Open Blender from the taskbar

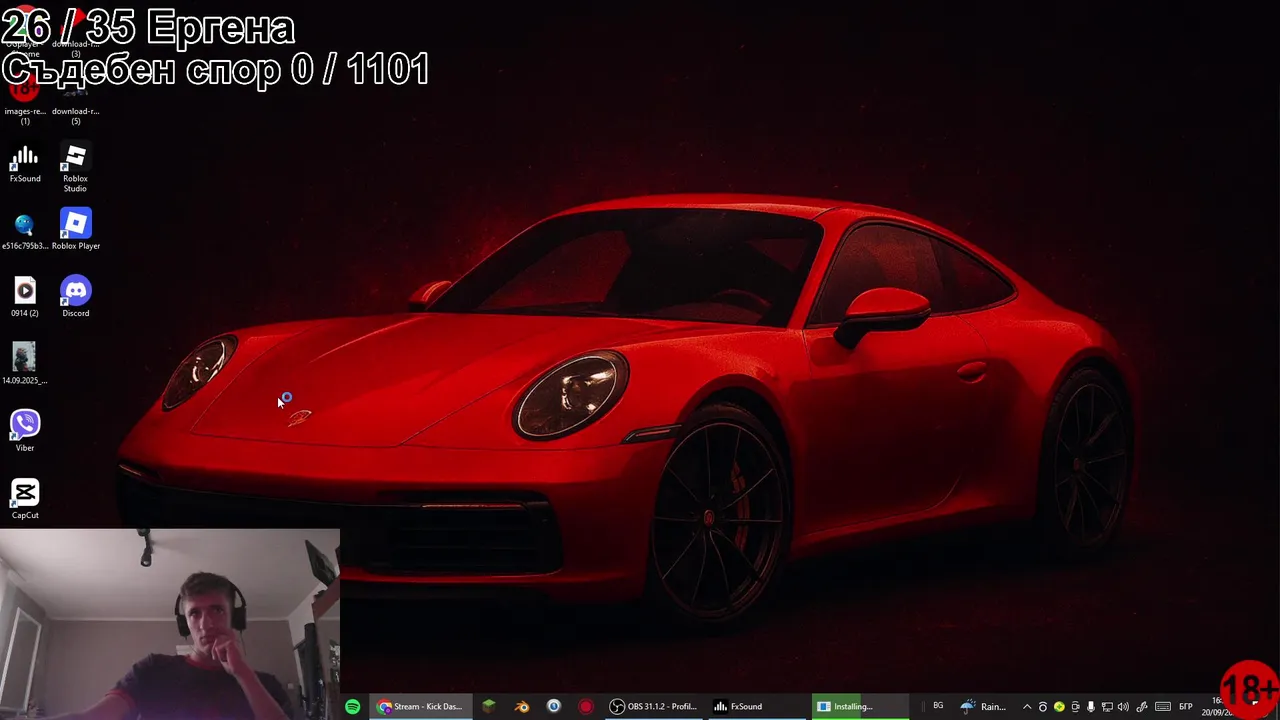[x=521, y=707]
